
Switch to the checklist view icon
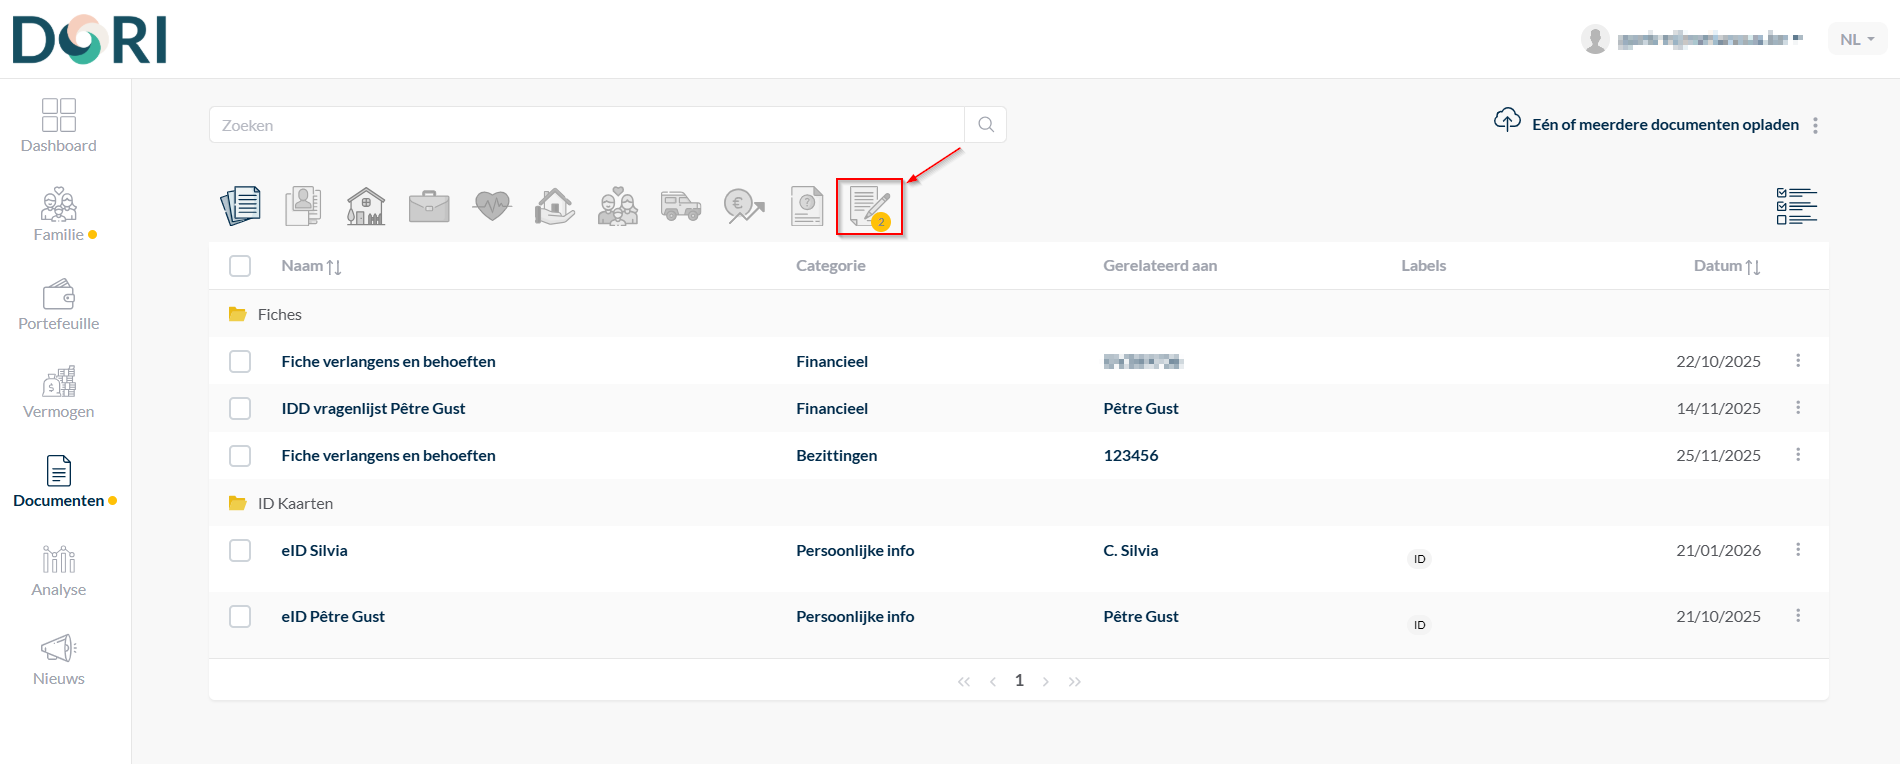(x=1796, y=206)
